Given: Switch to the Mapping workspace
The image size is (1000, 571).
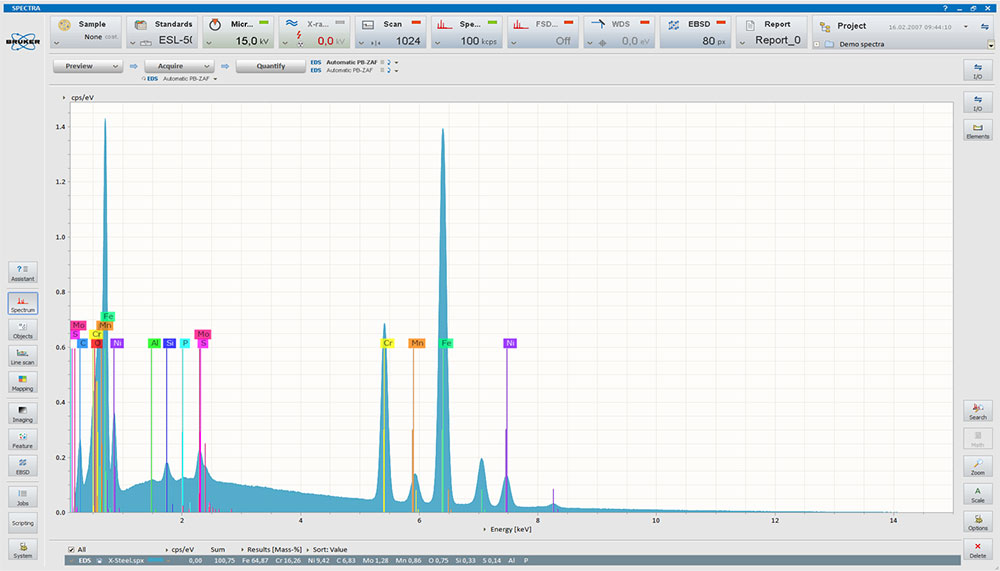Looking at the screenshot, I should (x=22, y=383).
